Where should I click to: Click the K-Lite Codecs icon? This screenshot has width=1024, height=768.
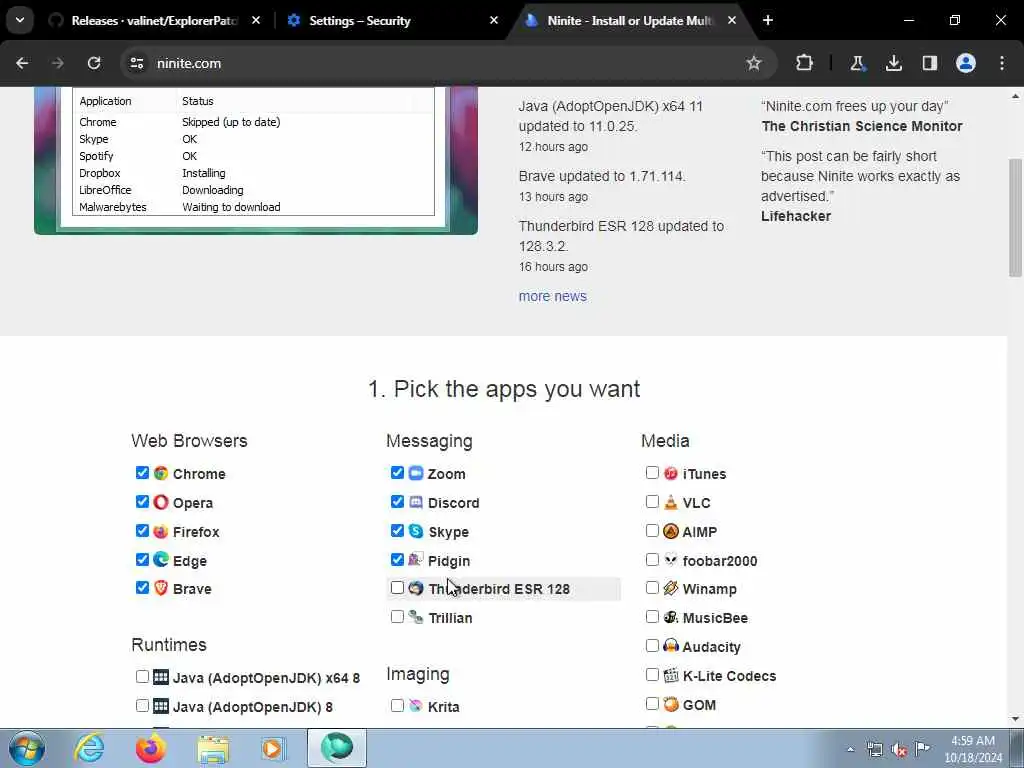tap(671, 675)
